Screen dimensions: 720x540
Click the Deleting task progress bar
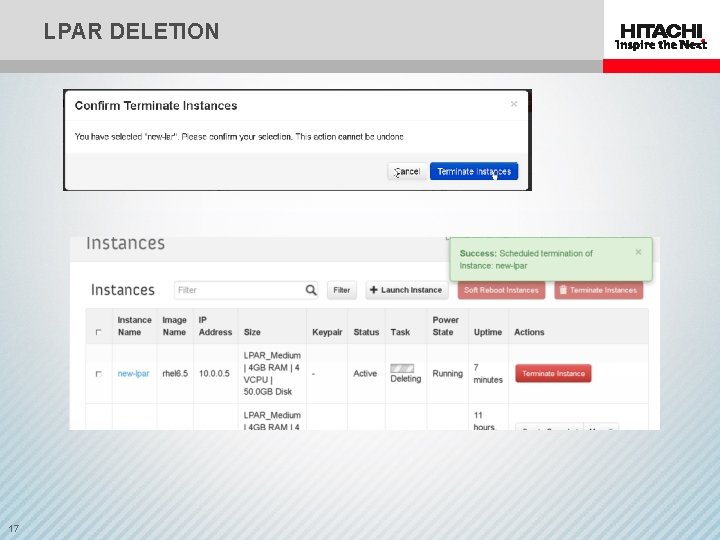[x=402, y=368]
